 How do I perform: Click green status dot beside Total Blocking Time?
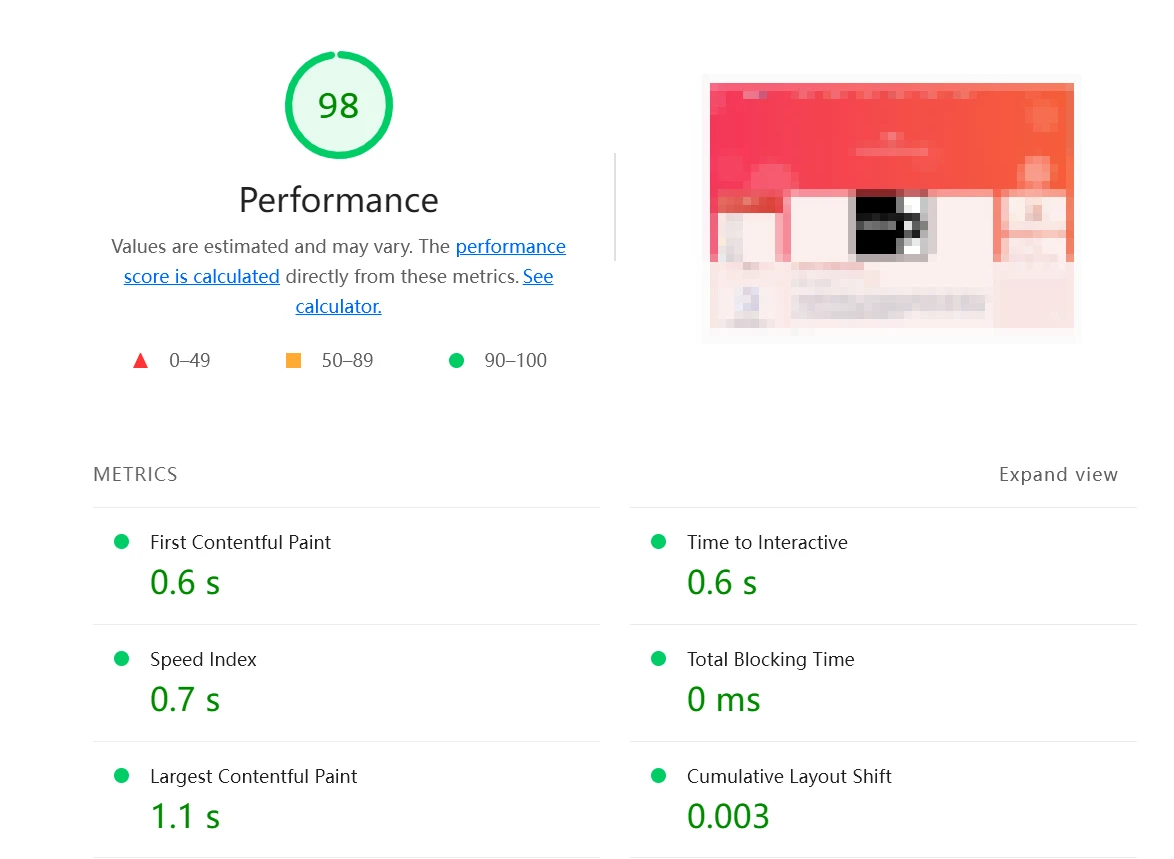pos(658,659)
